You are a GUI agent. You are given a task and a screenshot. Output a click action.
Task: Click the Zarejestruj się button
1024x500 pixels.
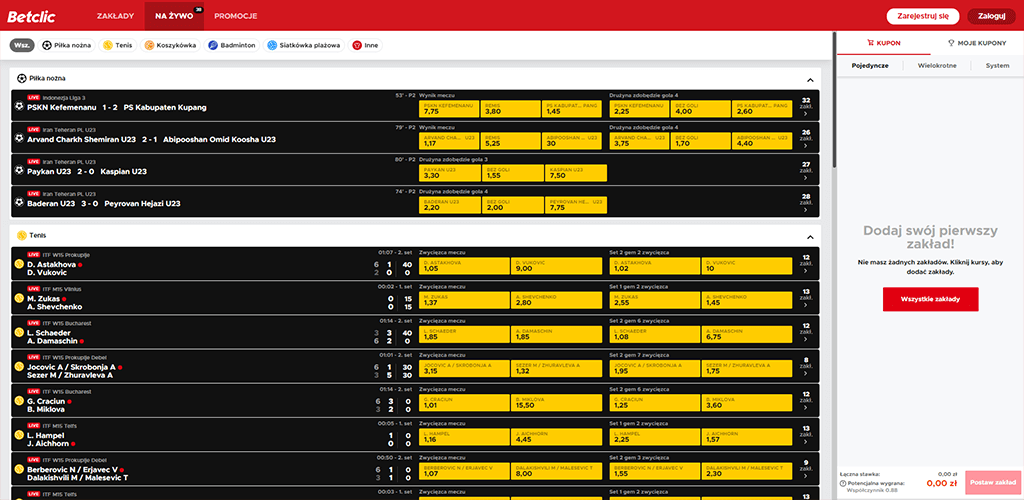click(x=922, y=16)
